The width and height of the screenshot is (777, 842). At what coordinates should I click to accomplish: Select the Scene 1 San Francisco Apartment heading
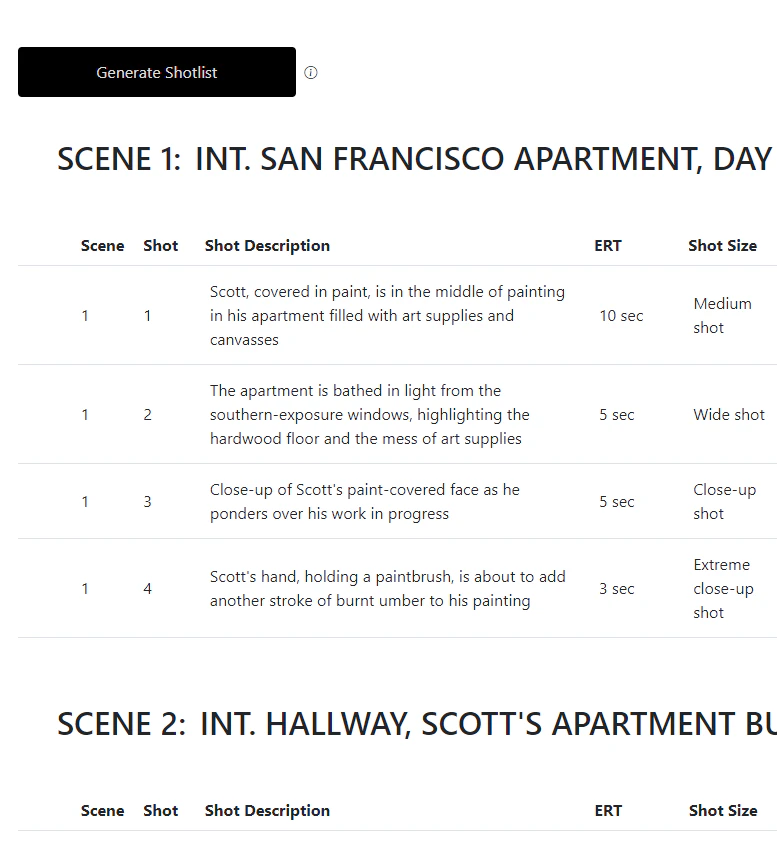click(414, 159)
